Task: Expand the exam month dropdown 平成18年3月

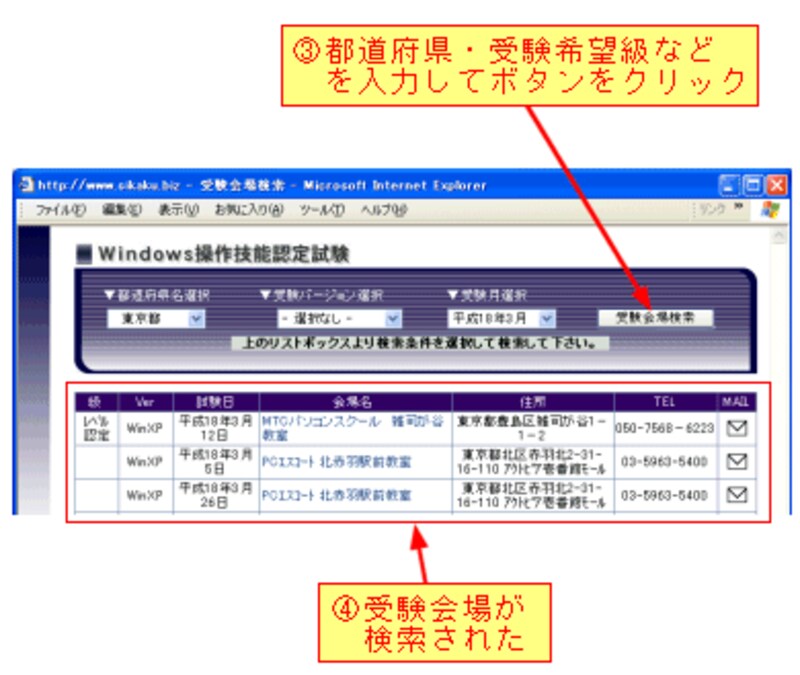Action: coord(547,319)
